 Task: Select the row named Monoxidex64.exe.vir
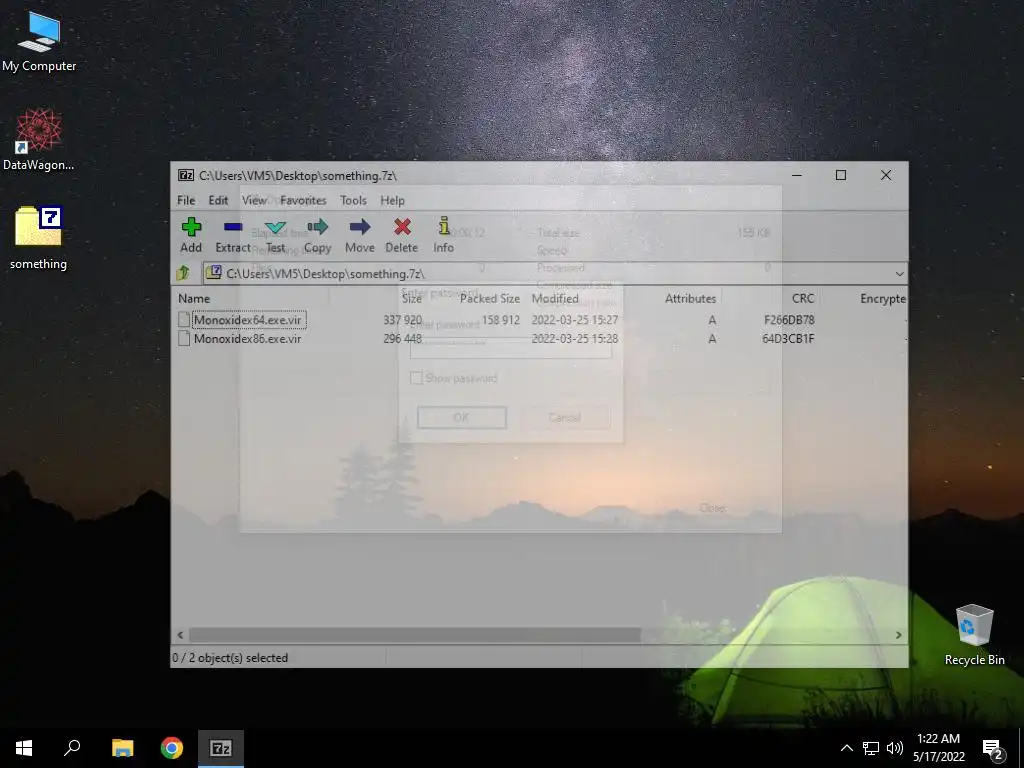[541, 319]
